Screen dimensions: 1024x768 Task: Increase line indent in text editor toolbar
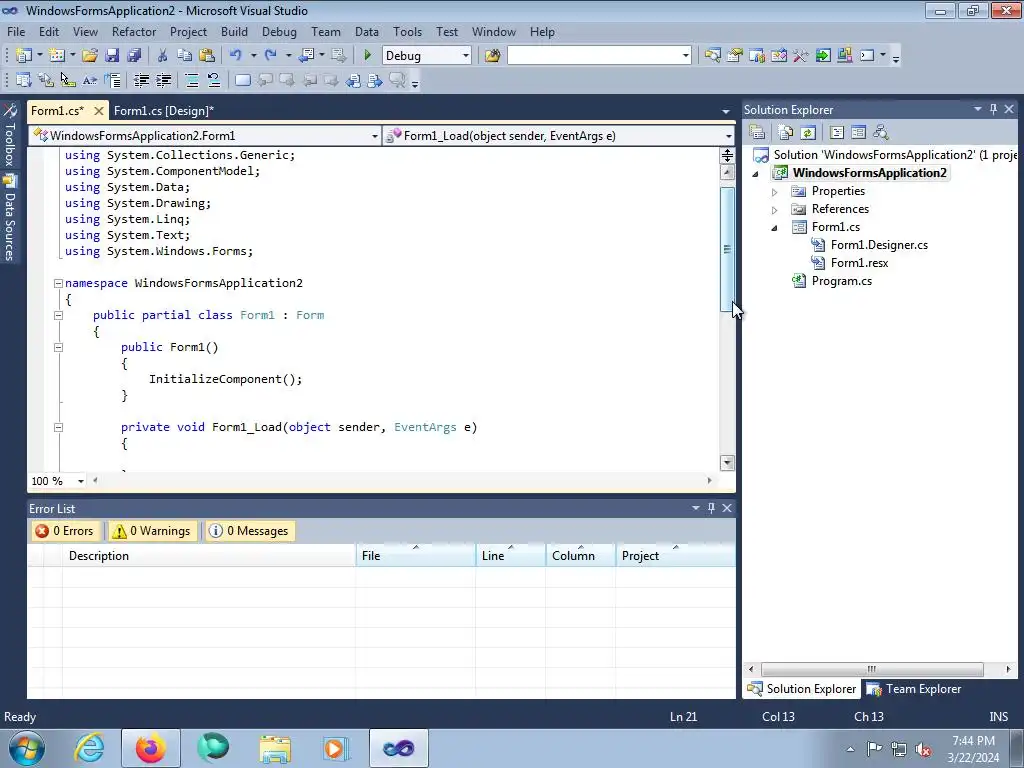pyautogui.click(x=163, y=80)
